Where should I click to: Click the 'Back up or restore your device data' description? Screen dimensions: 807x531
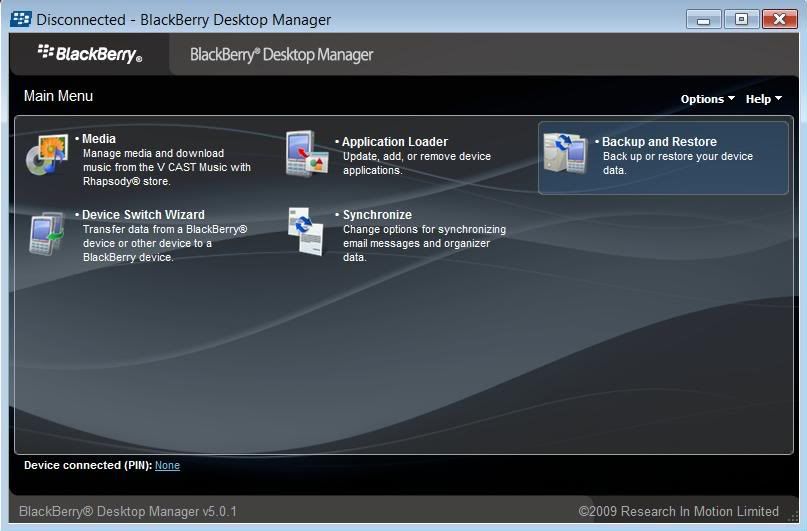tap(678, 163)
